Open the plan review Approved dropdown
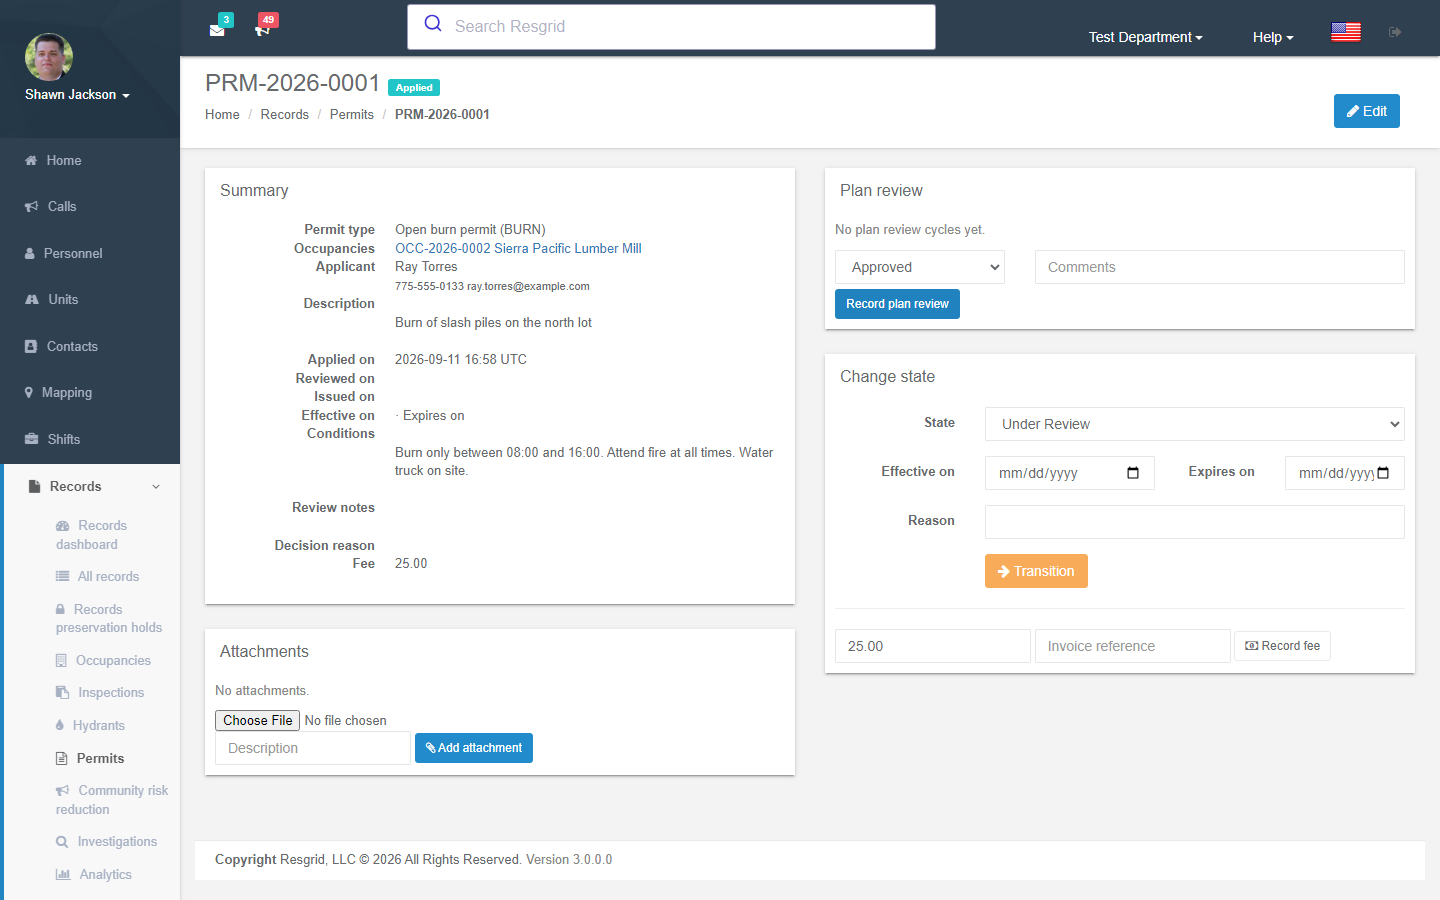1440x900 pixels. coord(920,267)
